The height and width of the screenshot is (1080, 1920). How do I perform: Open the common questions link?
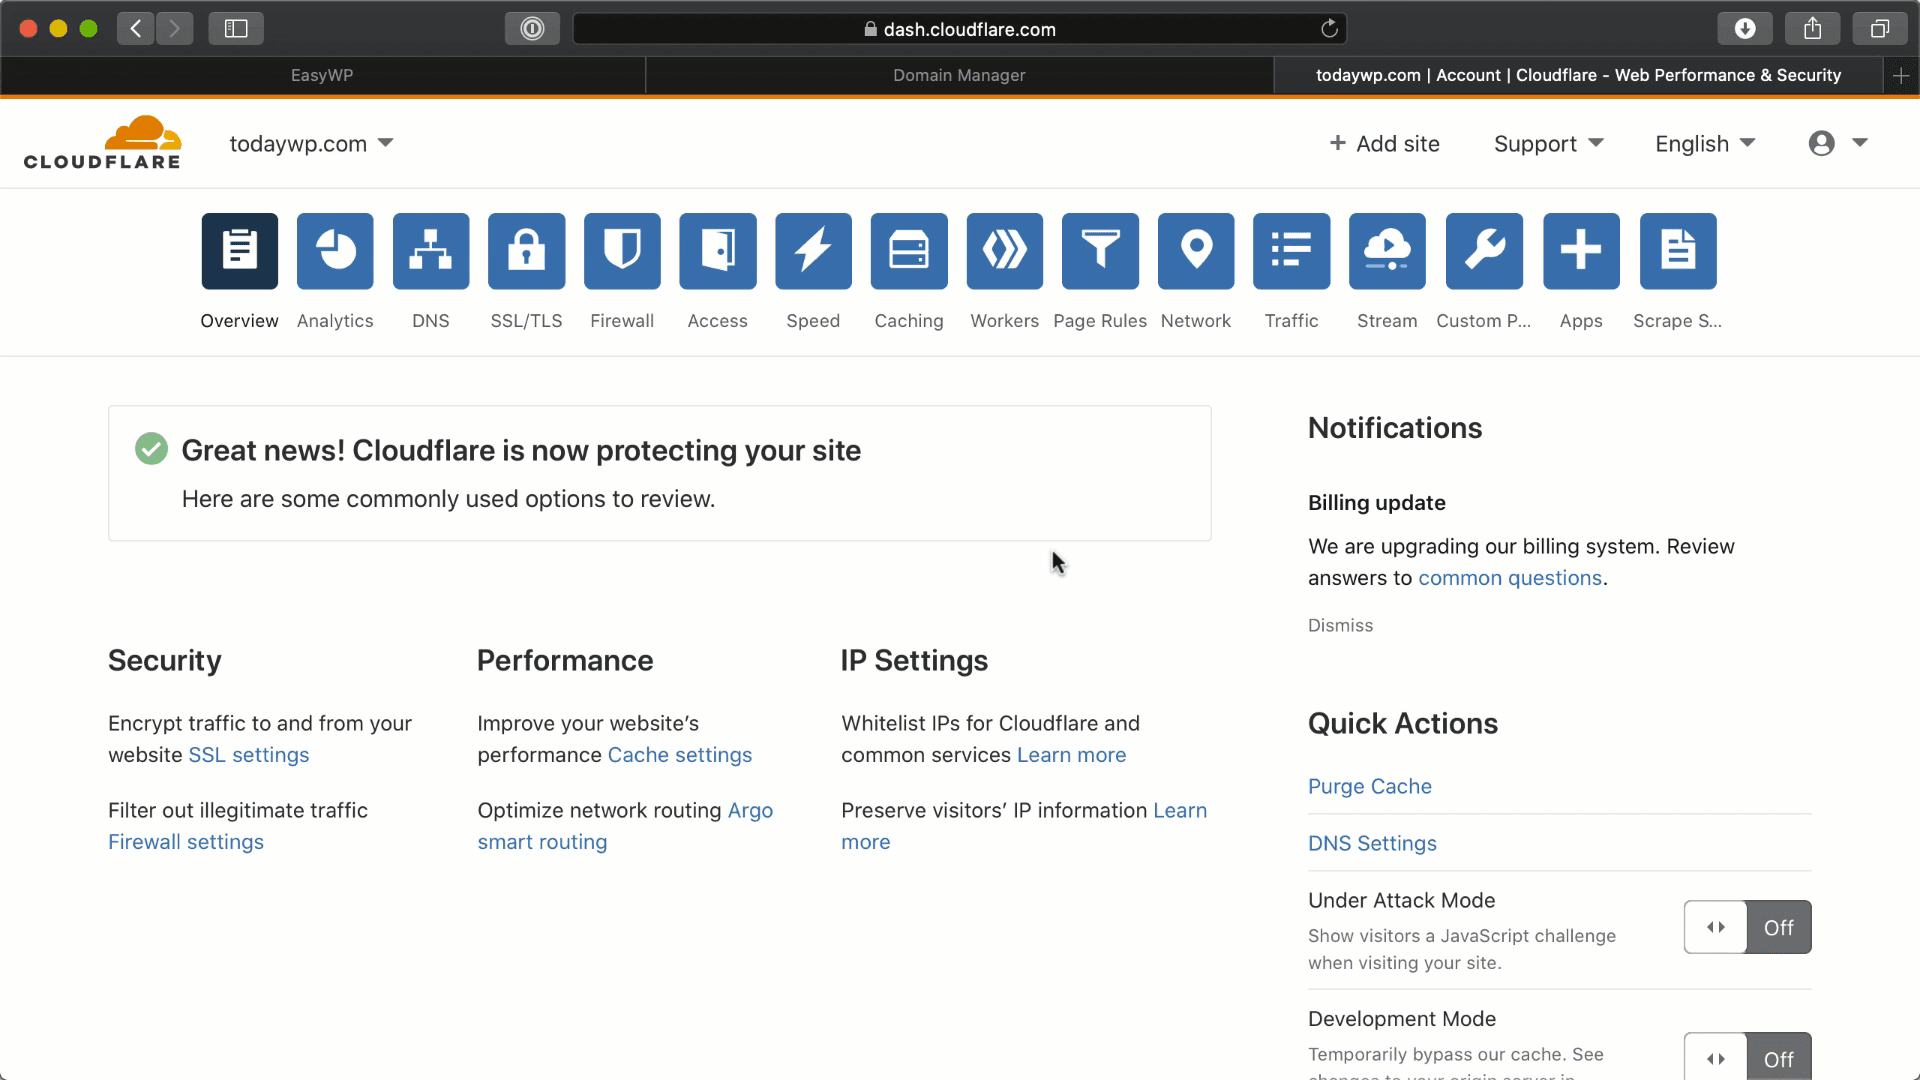pyautogui.click(x=1510, y=578)
